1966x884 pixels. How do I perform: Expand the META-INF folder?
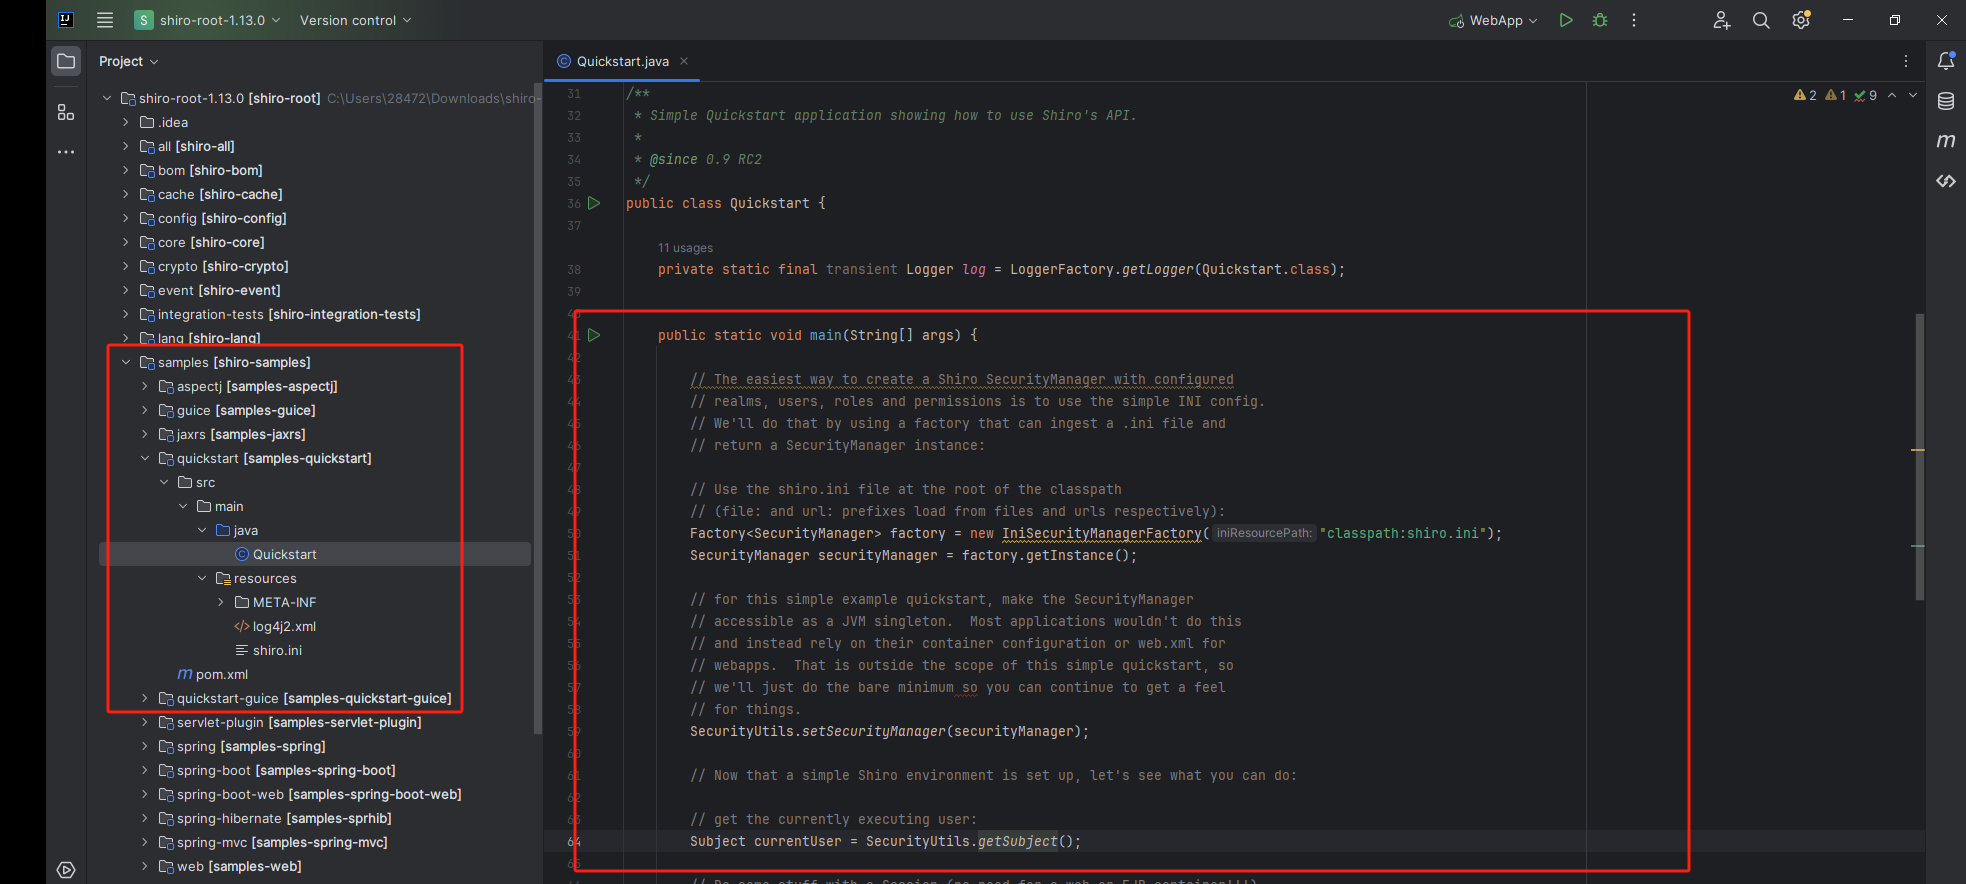tap(221, 602)
